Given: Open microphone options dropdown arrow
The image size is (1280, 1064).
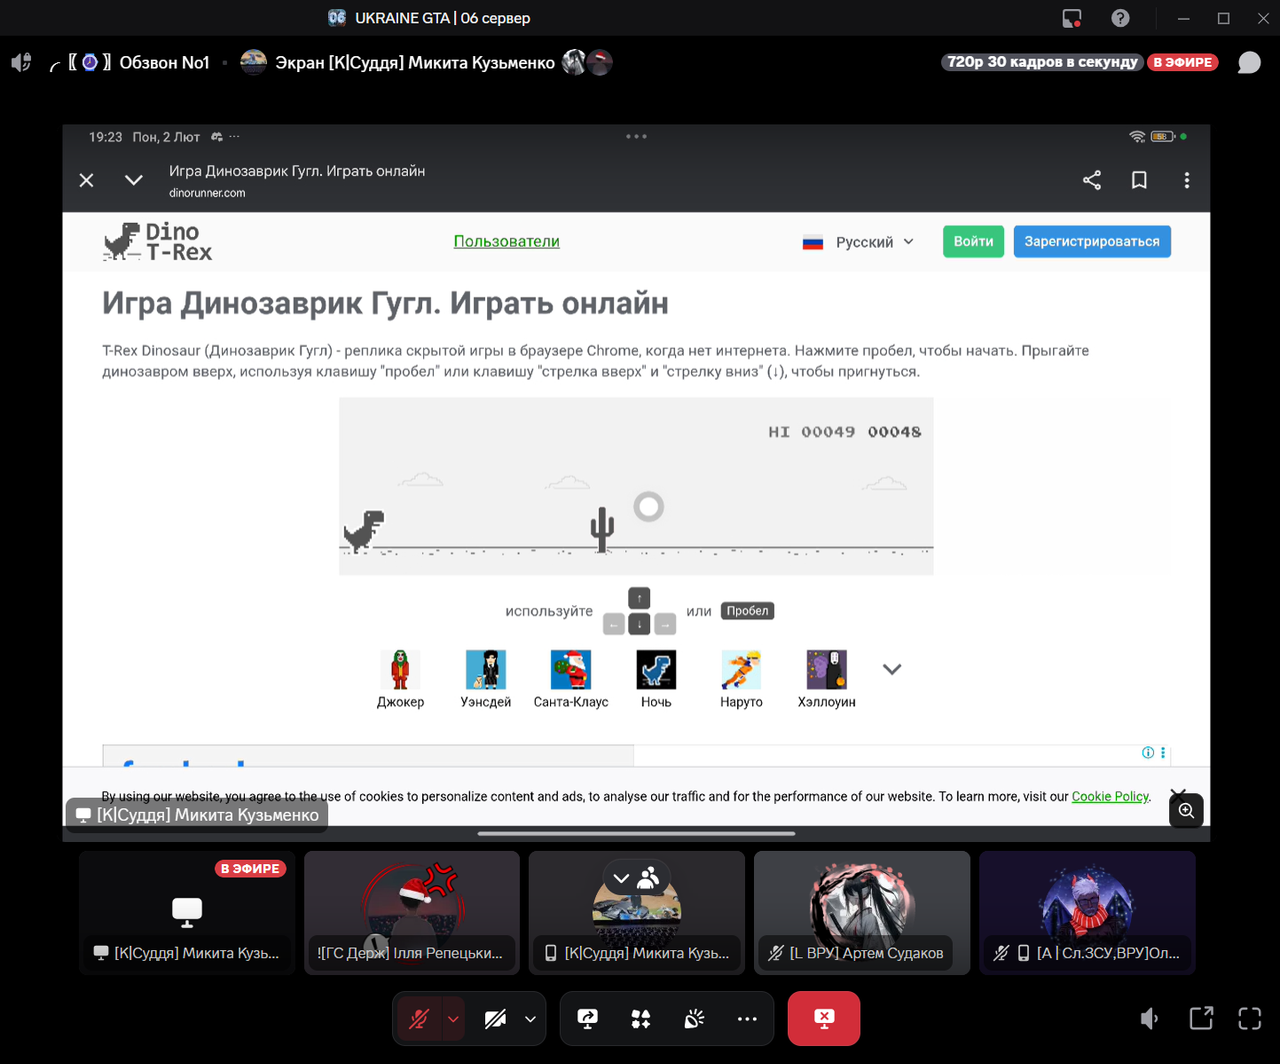Looking at the screenshot, I should (454, 1019).
